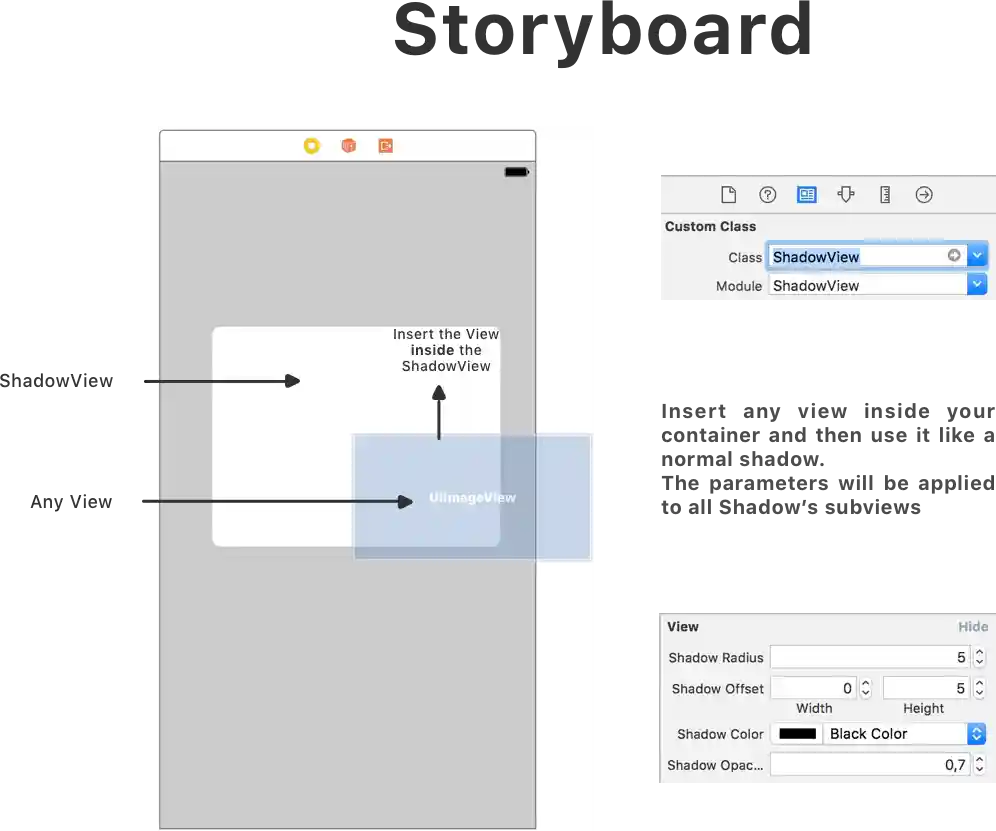Click the Height label under offset
The image size is (996, 831).
(924, 708)
